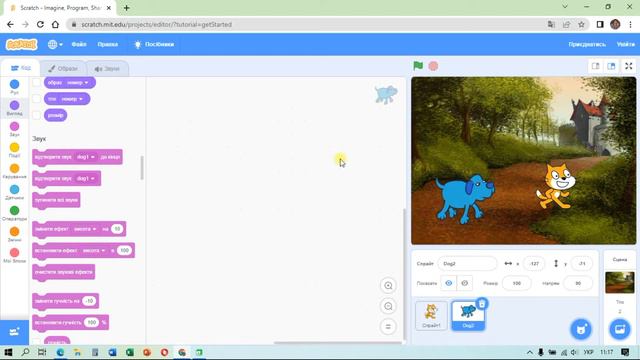Open the Файл menu
640x360 pixels.
(79, 44)
